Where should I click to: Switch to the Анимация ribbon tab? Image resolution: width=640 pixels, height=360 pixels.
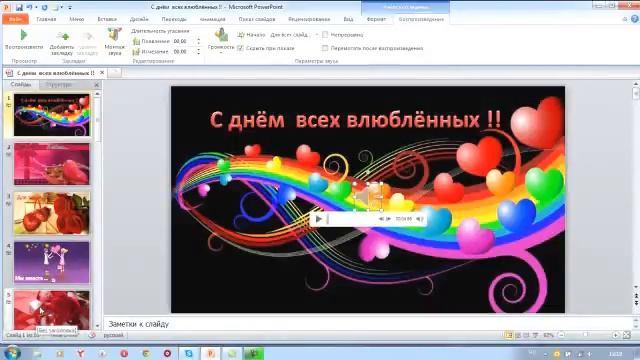[x=213, y=19]
